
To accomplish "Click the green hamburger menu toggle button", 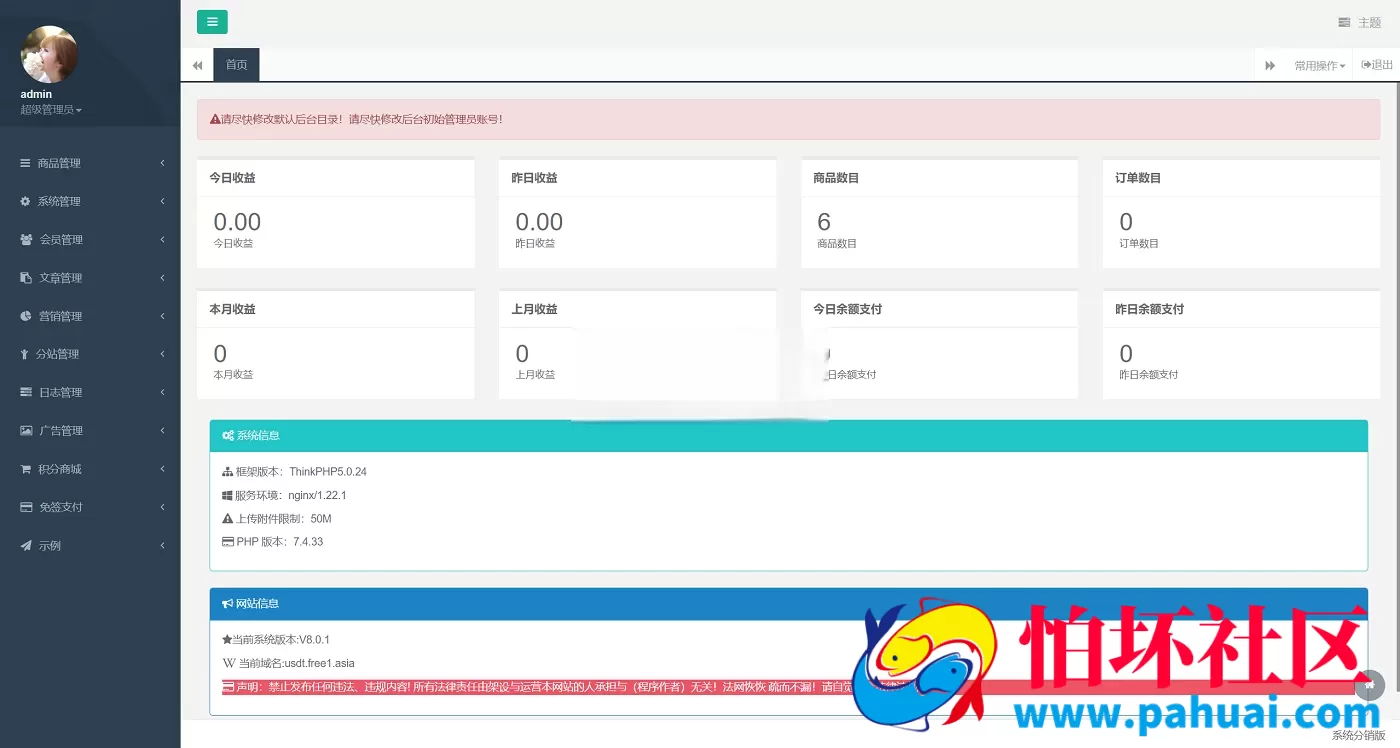I will [212, 22].
